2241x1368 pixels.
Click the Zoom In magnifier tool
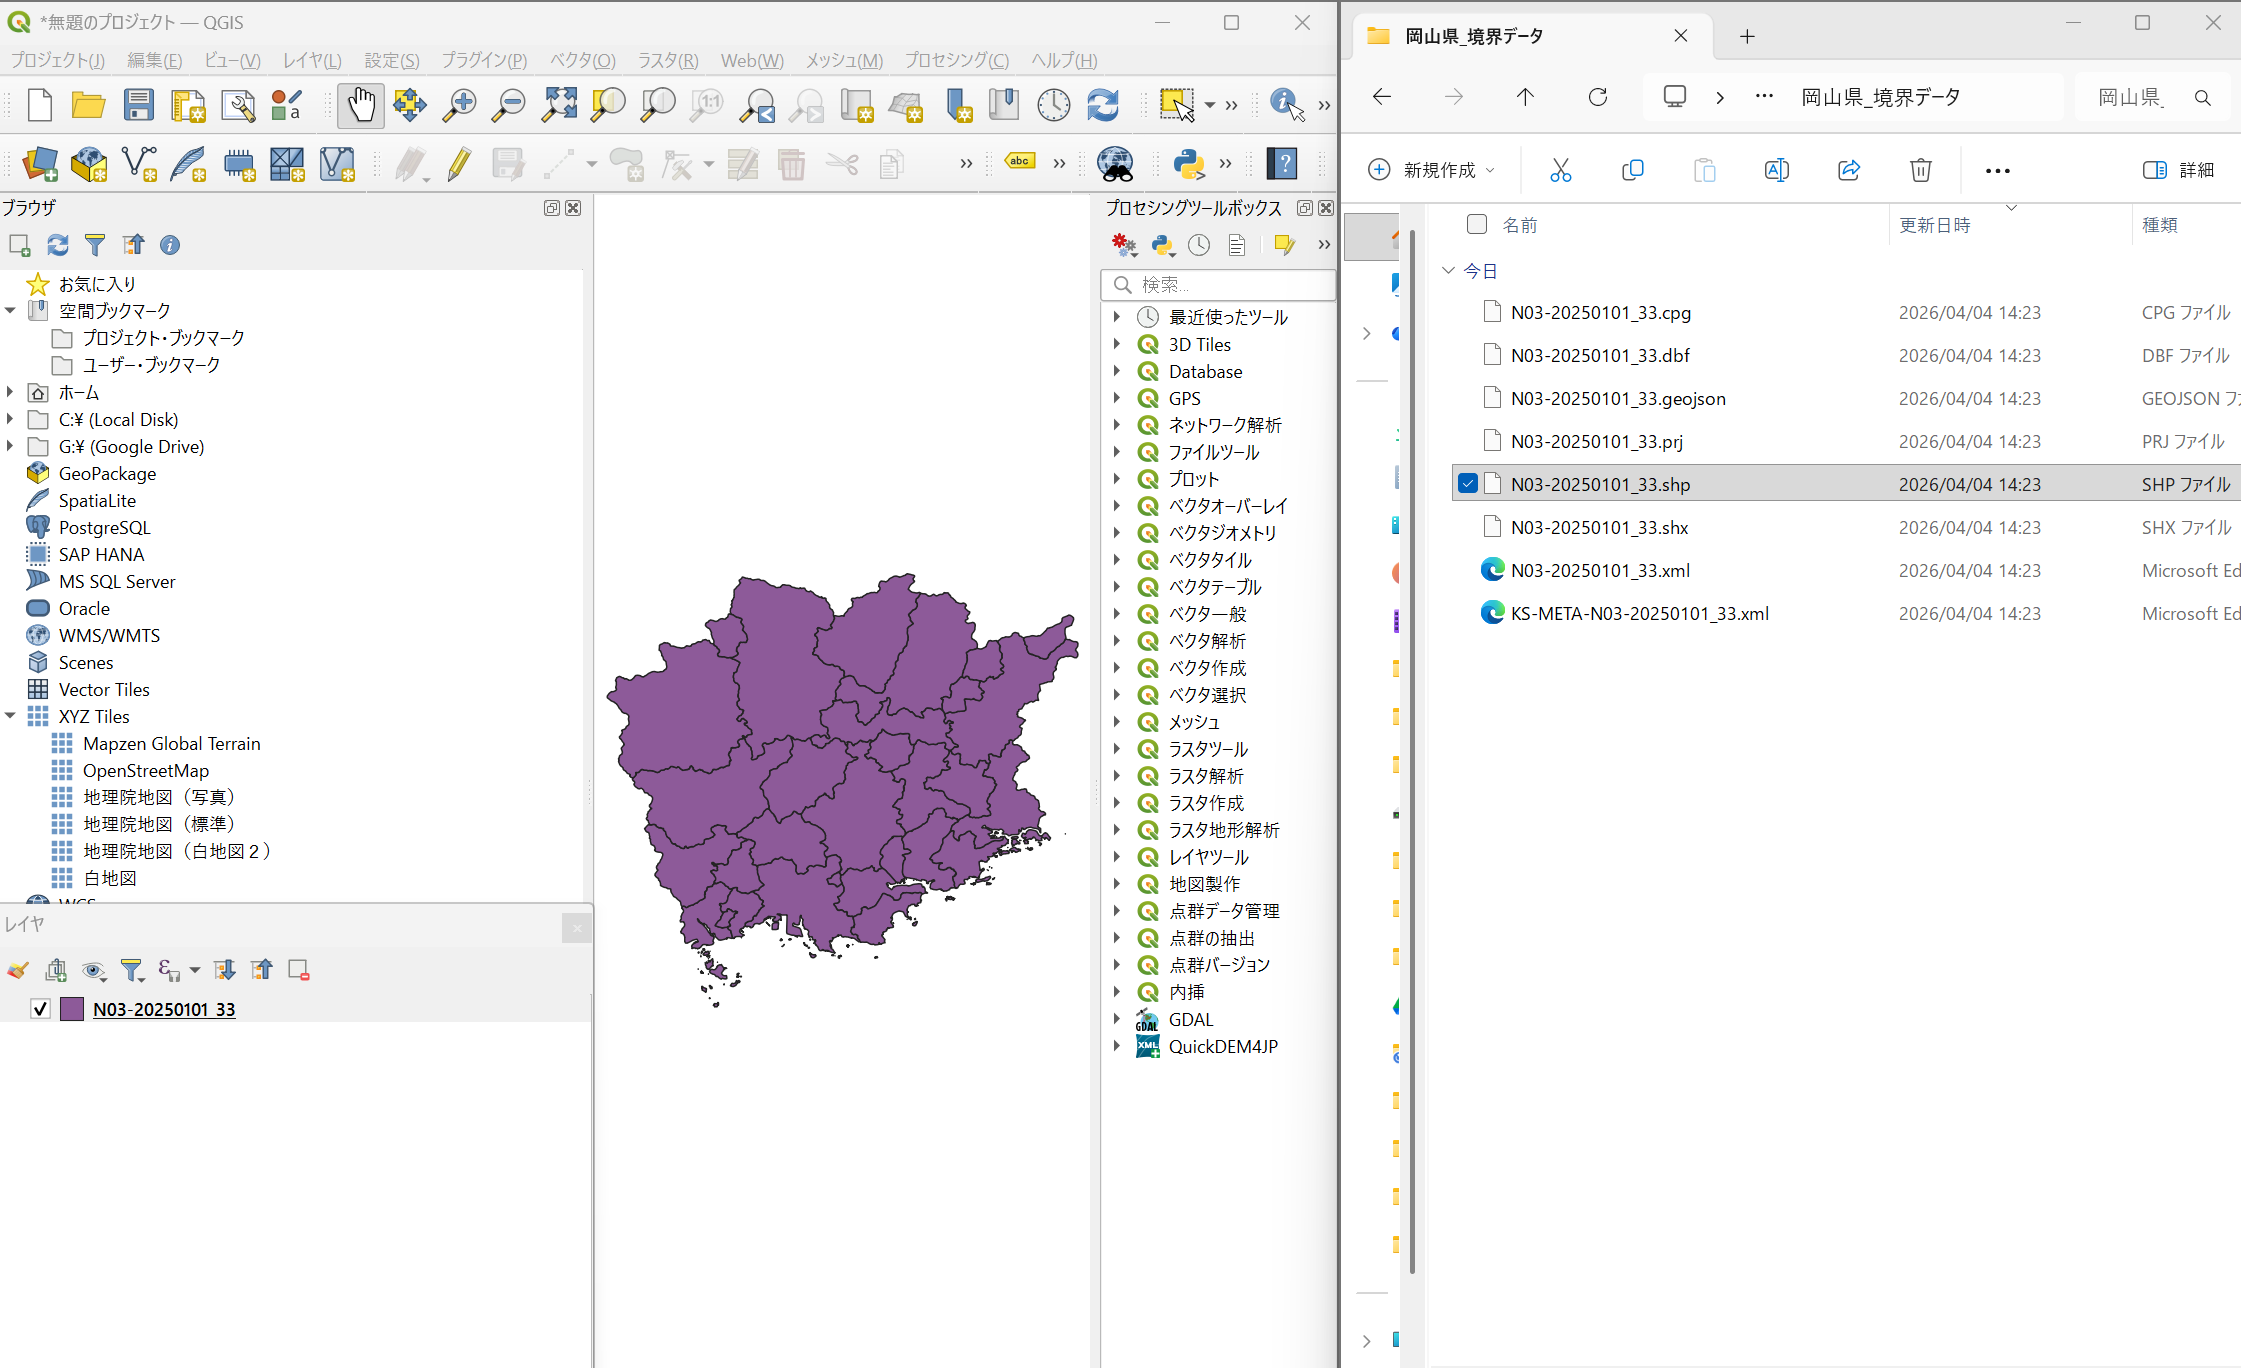(459, 105)
